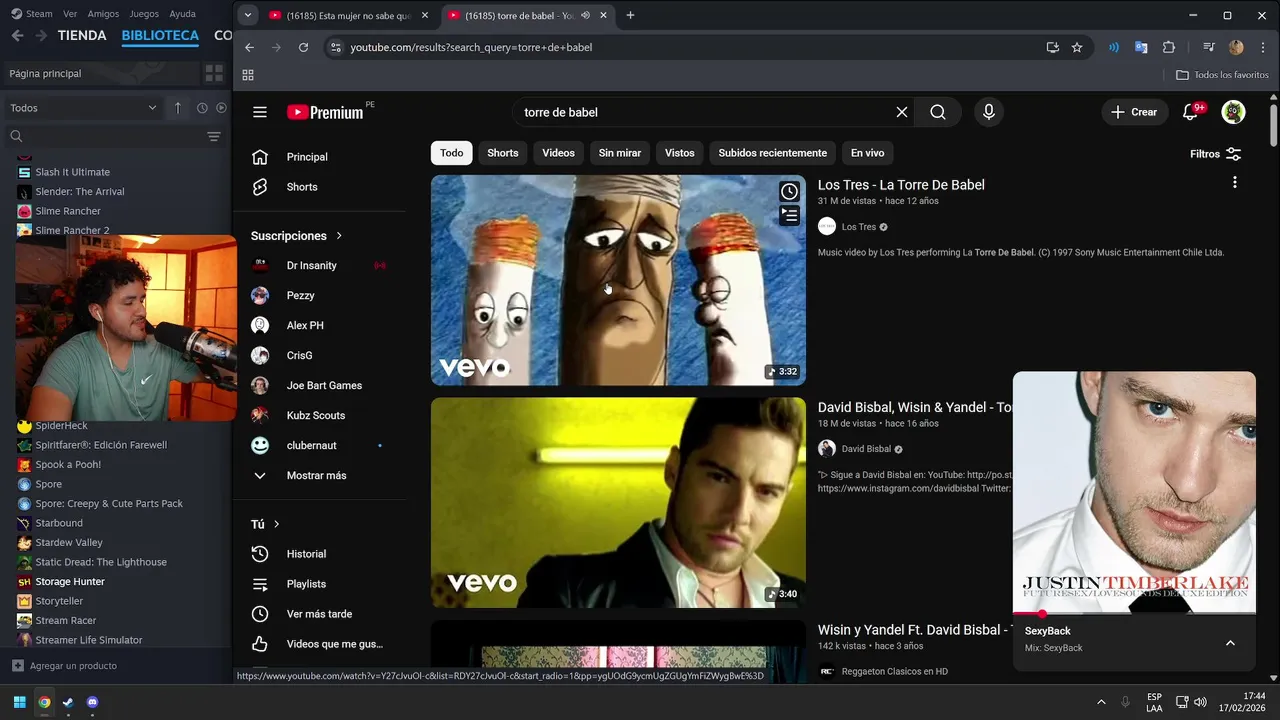The image size is (1280, 720).
Task: Select the Todo filter chip
Action: [x=452, y=153]
